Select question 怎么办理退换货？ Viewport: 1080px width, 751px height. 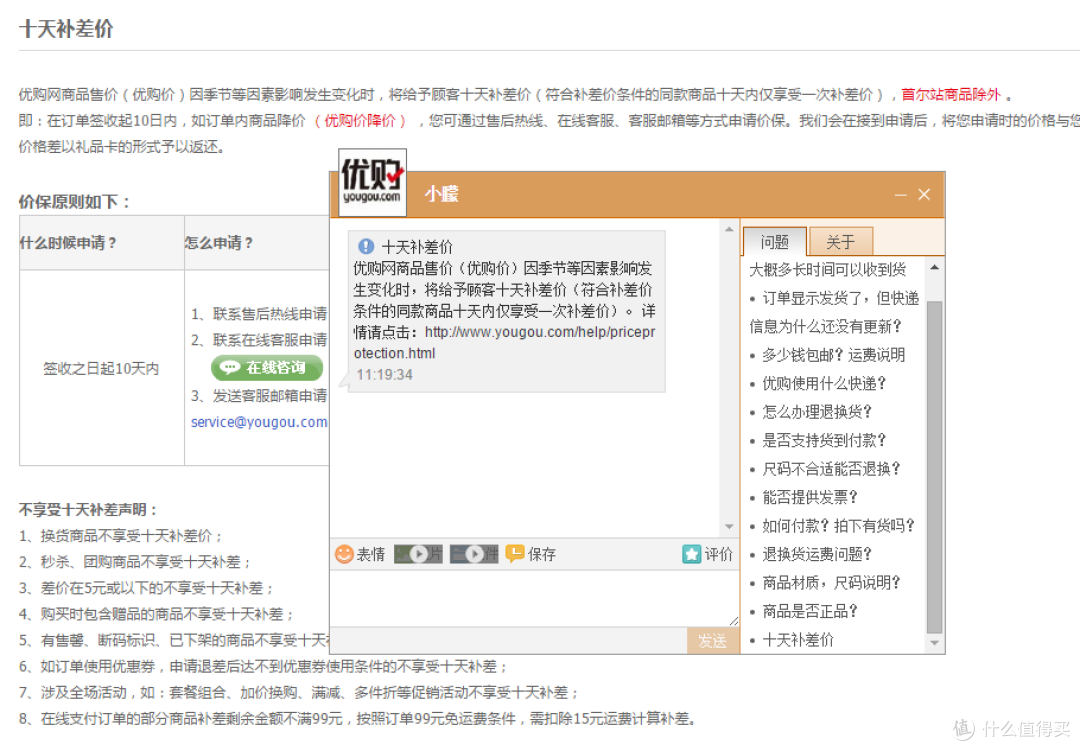click(x=817, y=412)
